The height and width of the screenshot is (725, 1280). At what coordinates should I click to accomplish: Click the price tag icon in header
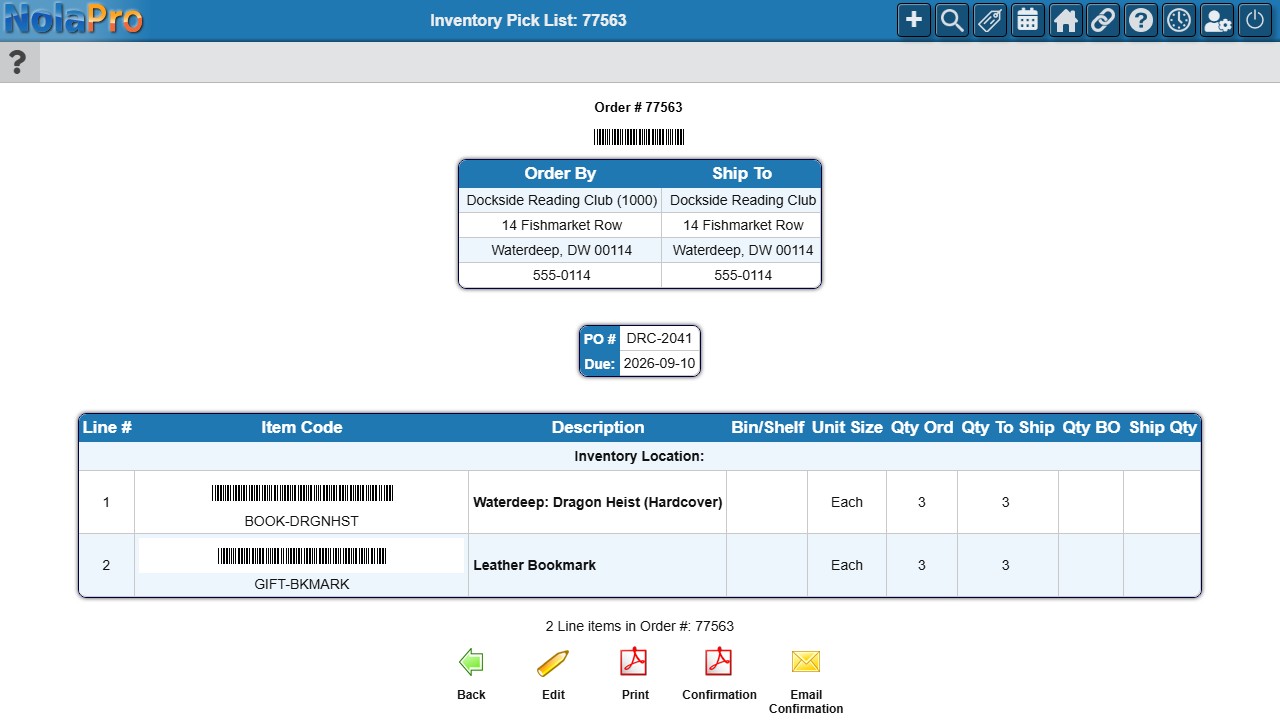point(989,20)
